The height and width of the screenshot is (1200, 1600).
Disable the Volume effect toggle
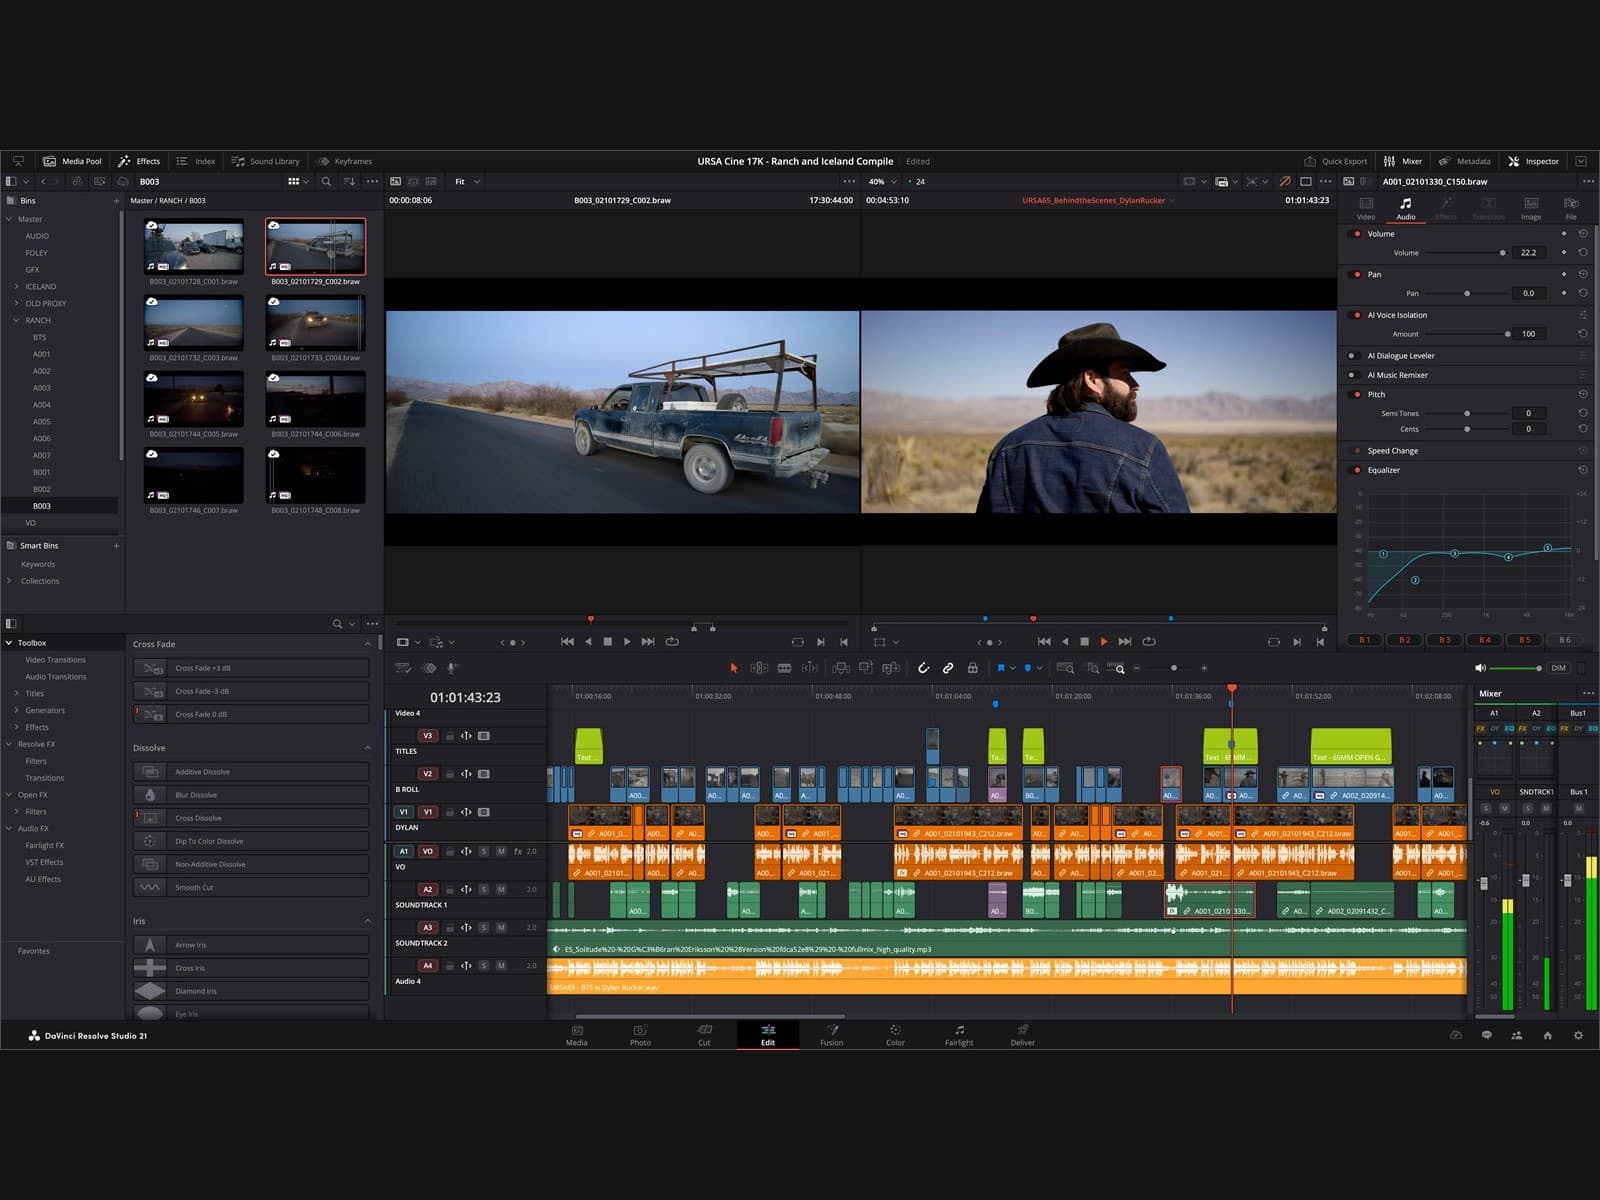[1356, 234]
